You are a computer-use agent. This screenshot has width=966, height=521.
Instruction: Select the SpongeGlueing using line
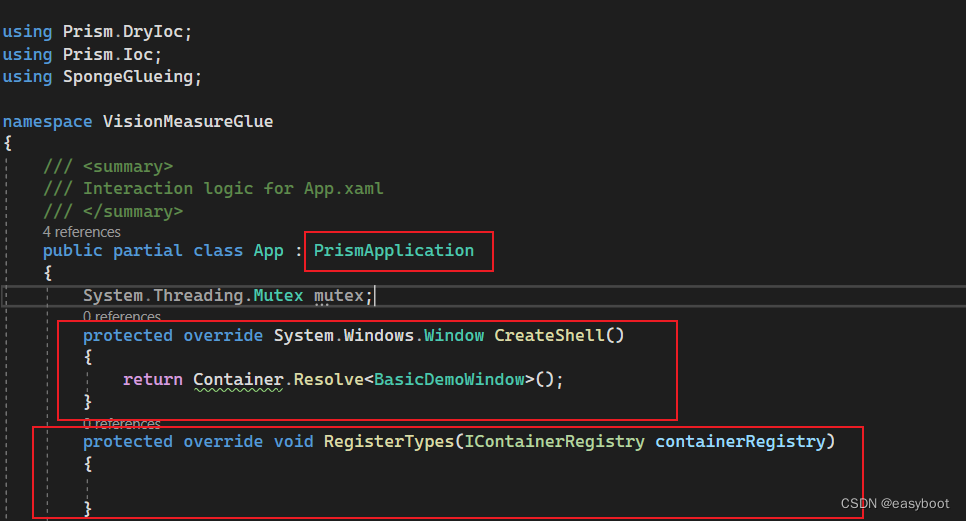point(102,76)
